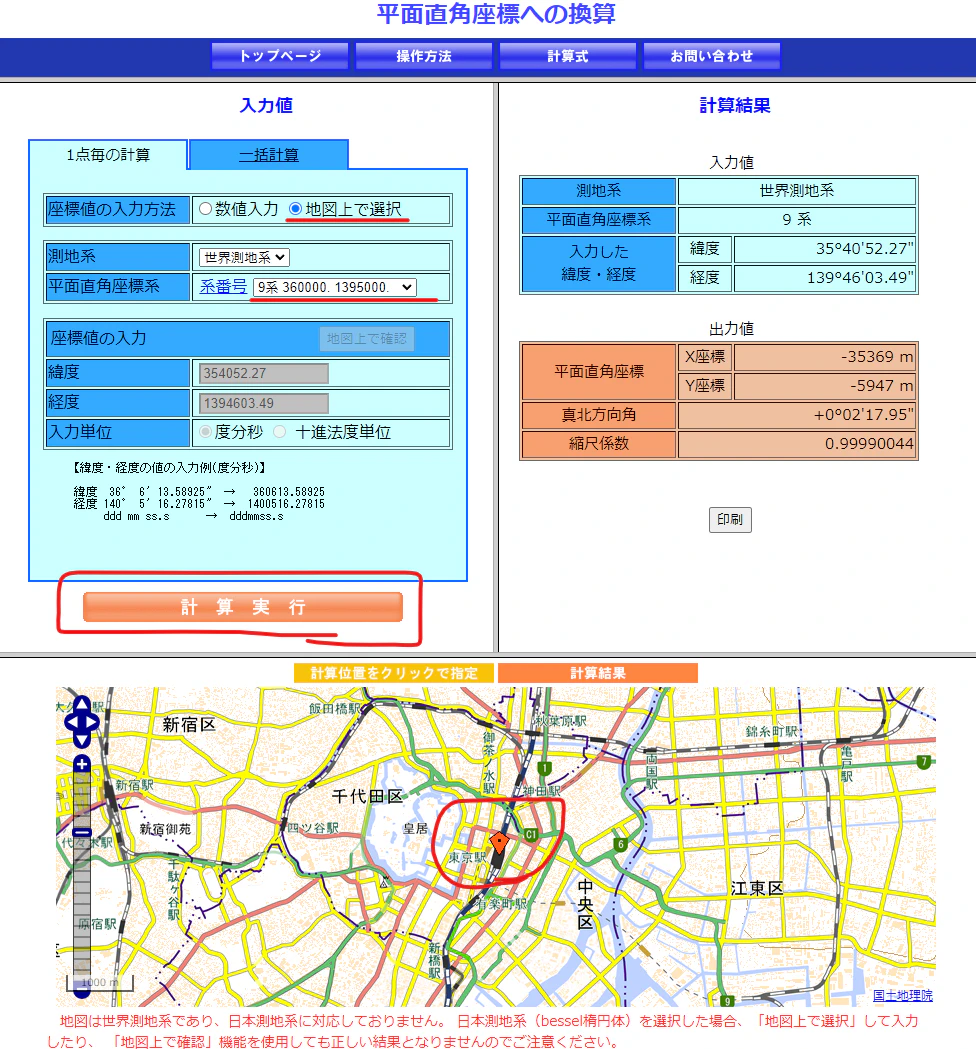Pan the map down with the arrow control
Screen dimensions: 976x1049
pyautogui.click(x=82, y=739)
